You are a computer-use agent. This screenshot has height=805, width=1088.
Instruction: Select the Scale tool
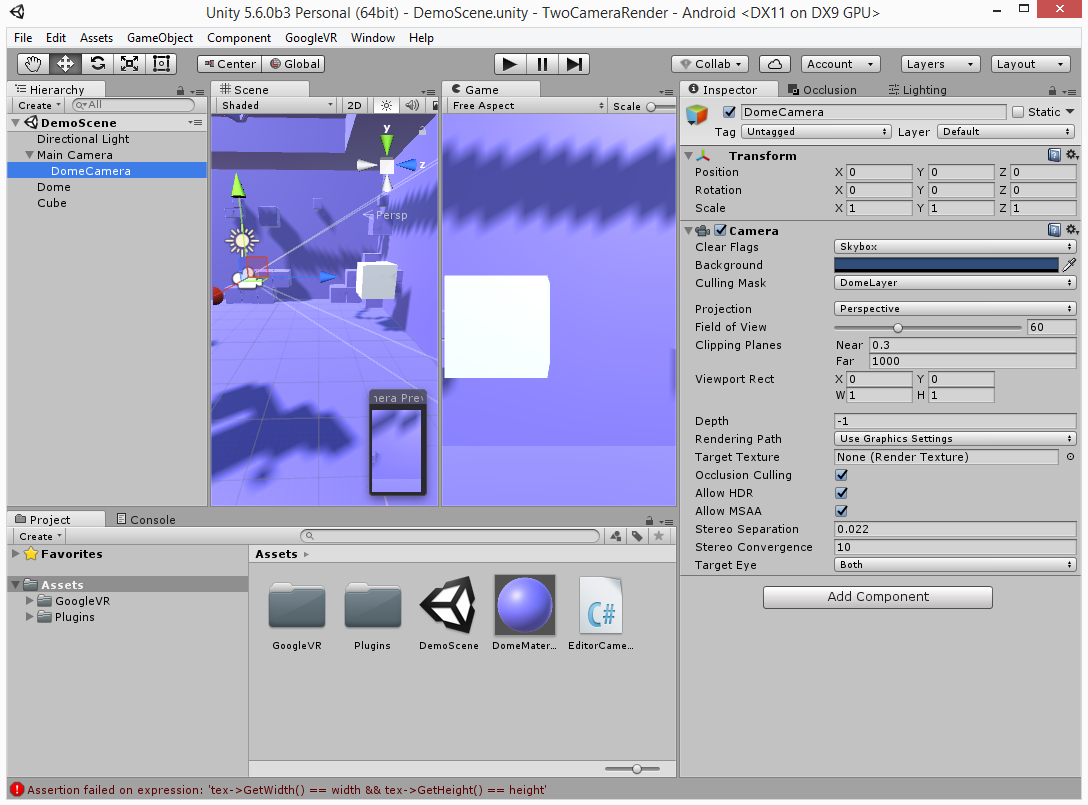click(x=130, y=64)
